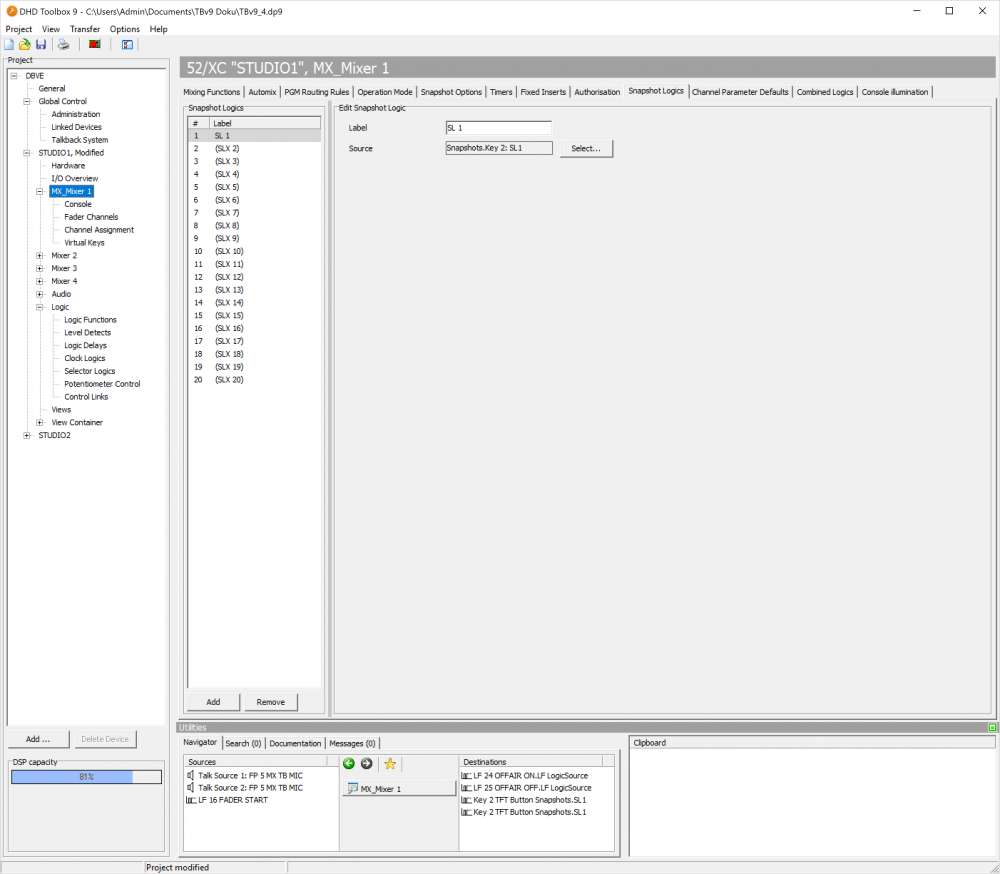Viewport: 1000px width, 874px height.
Task: Click the favorites star in the Navigator
Action: click(x=389, y=764)
